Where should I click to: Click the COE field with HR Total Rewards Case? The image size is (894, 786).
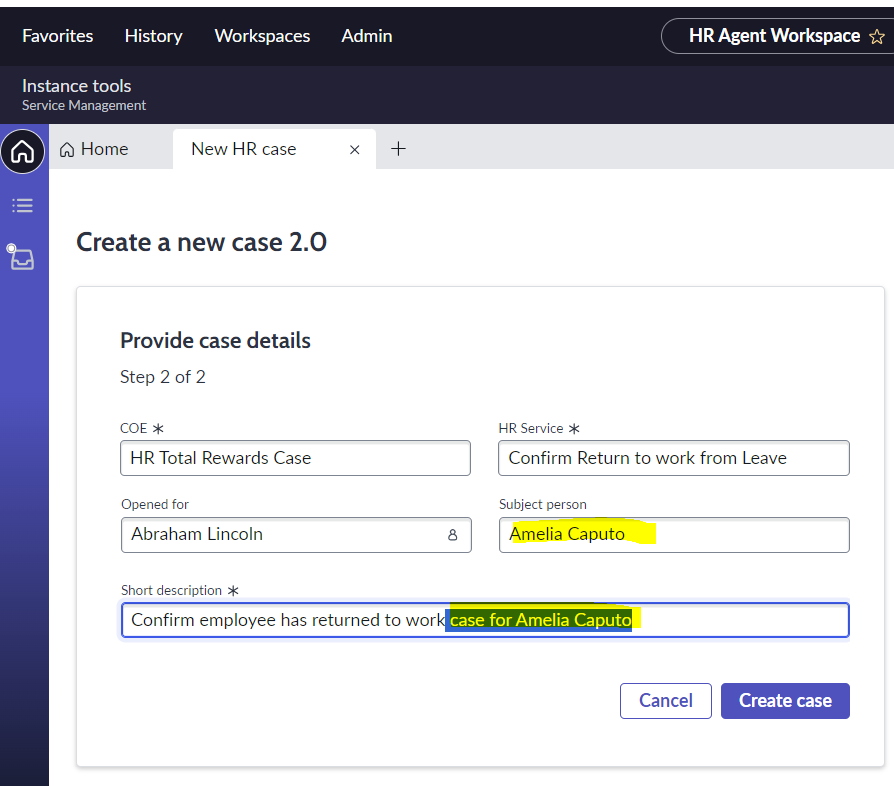(295, 458)
